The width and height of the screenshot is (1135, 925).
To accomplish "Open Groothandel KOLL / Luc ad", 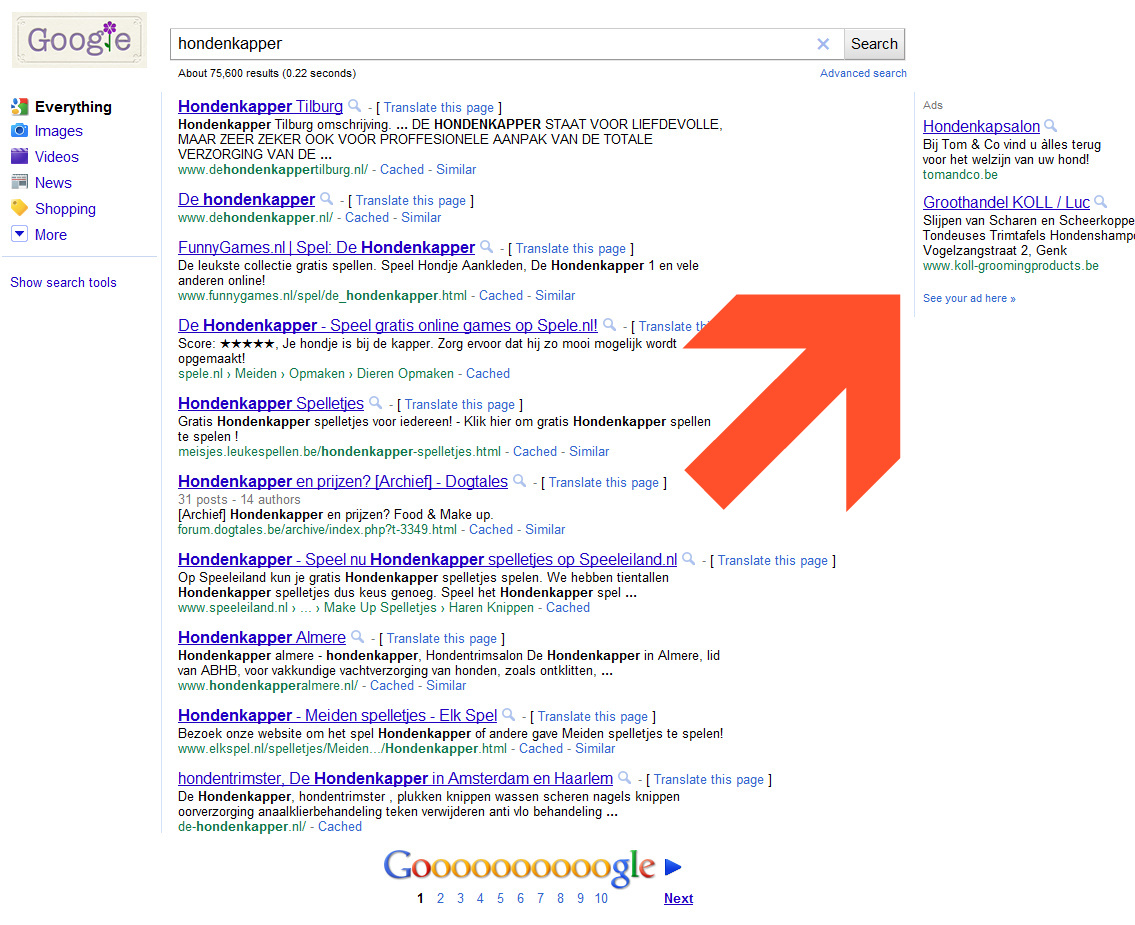I will click(x=1006, y=203).
